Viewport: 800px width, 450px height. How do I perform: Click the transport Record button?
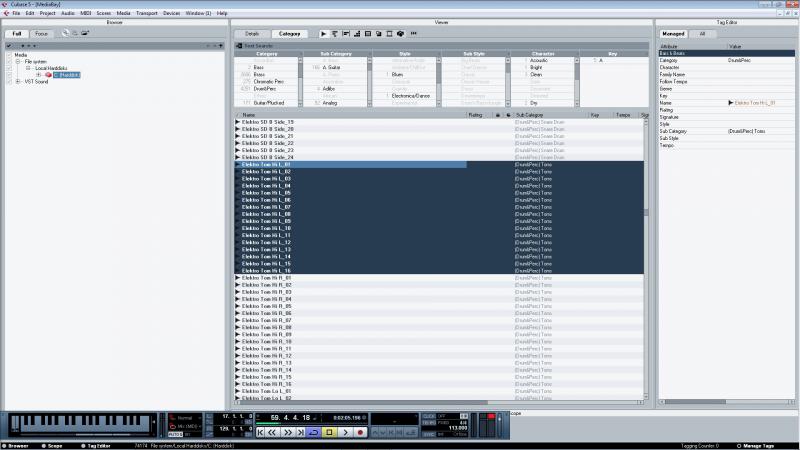point(360,432)
